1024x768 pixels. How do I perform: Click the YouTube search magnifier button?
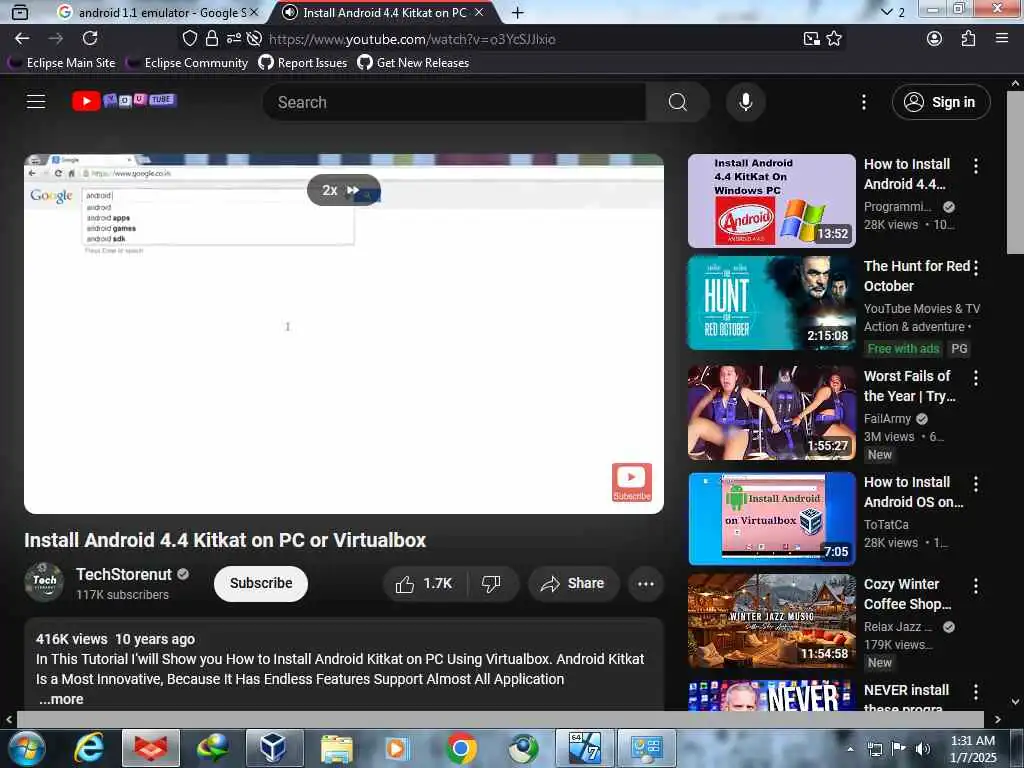click(678, 102)
